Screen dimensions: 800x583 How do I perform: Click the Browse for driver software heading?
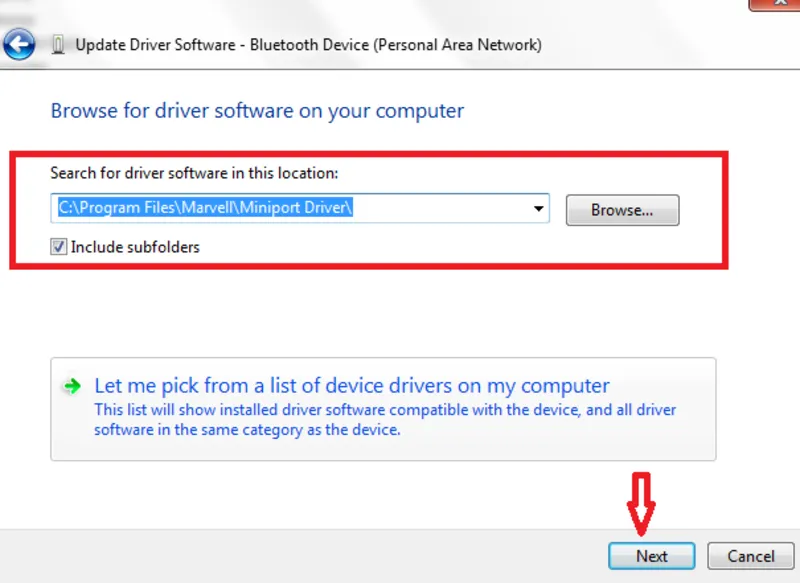pos(257,110)
